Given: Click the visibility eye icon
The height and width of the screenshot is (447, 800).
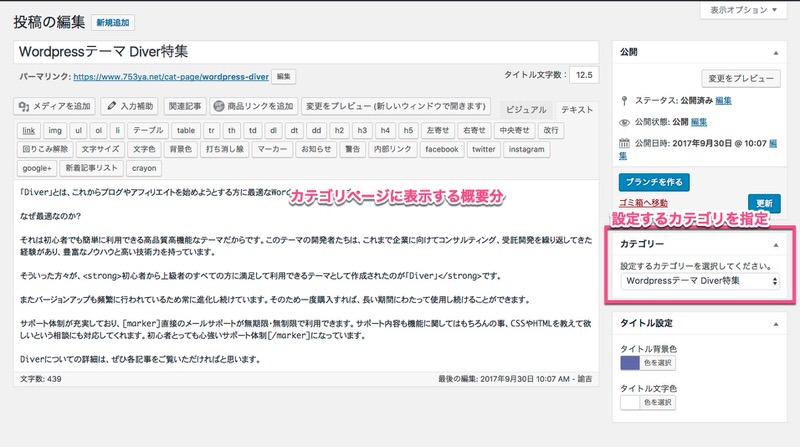Looking at the screenshot, I should [x=624, y=122].
